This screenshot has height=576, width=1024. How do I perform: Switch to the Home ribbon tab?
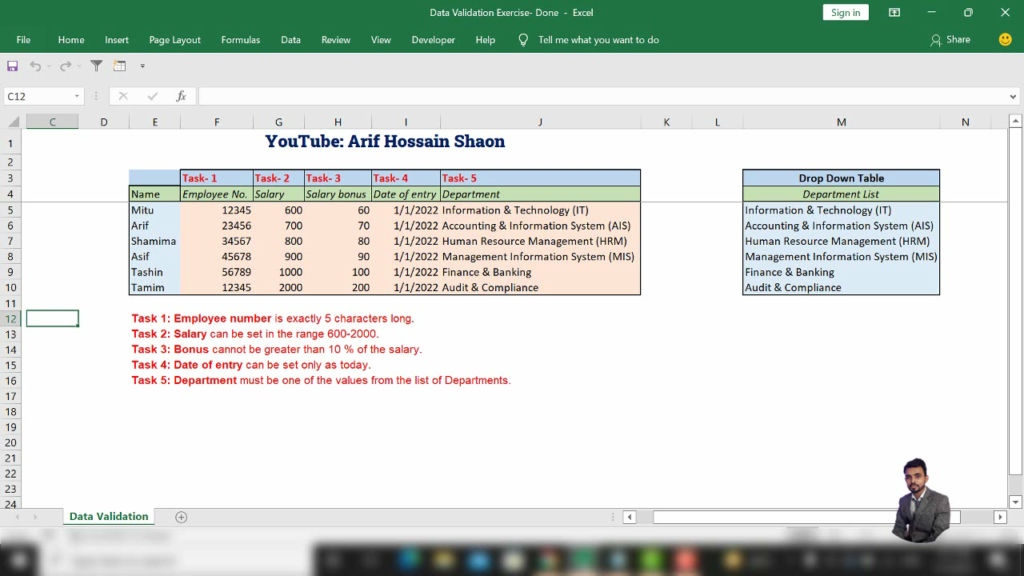click(71, 40)
